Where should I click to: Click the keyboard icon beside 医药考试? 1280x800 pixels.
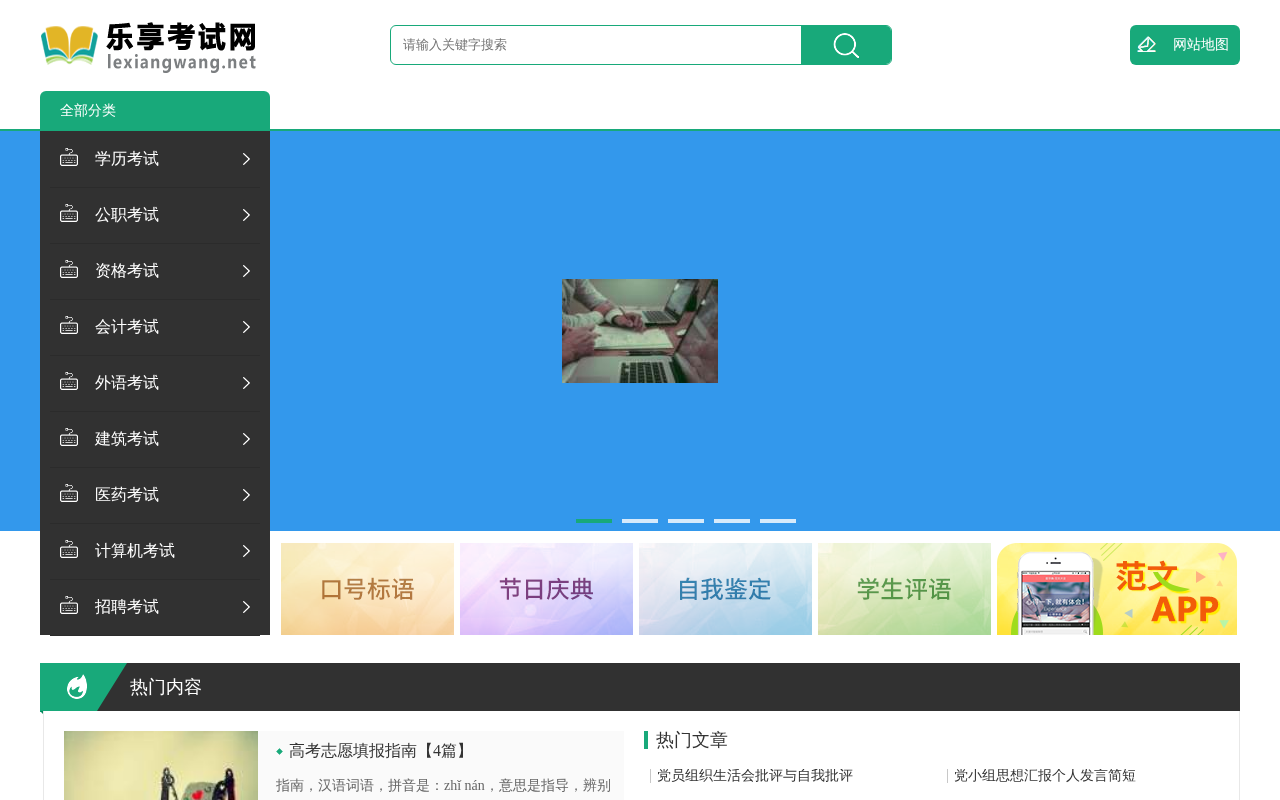(69, 494)
